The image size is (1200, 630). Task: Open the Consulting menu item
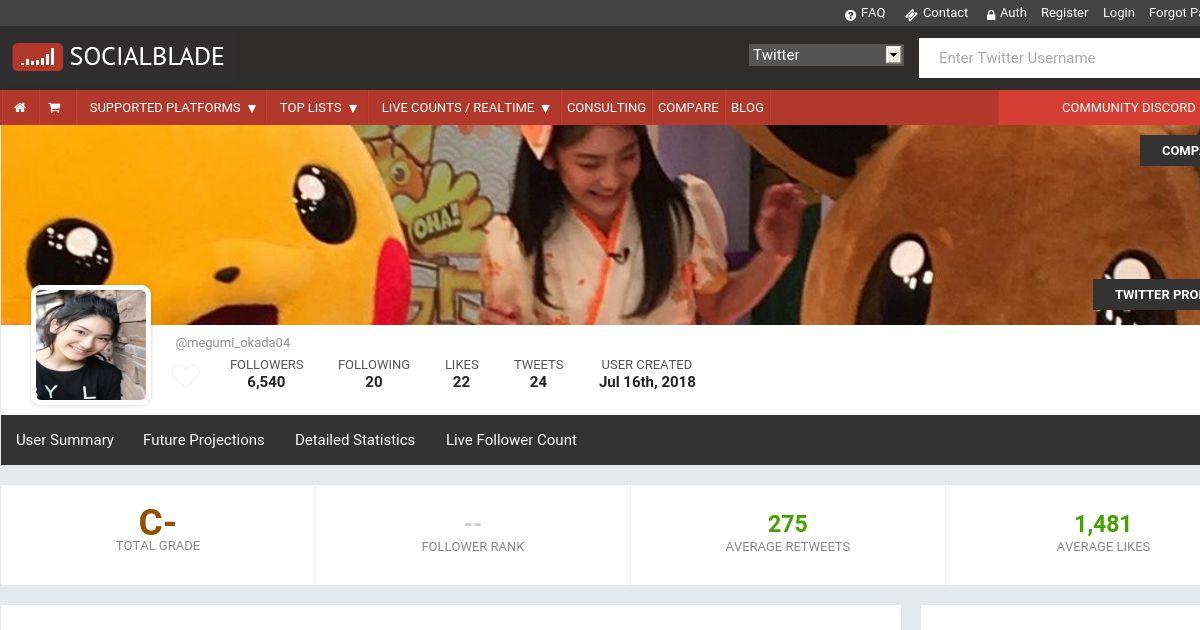[x=606, y=108]
